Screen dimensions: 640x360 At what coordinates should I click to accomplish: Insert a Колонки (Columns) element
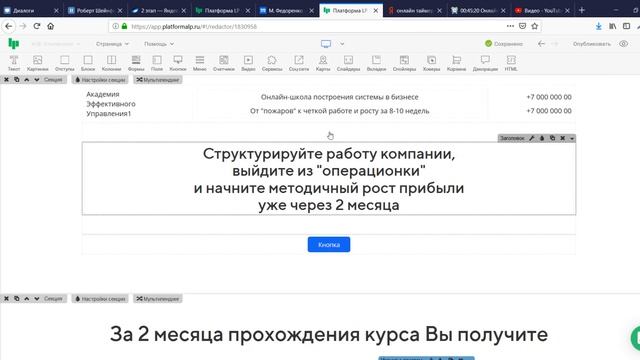tap(111, 63)
